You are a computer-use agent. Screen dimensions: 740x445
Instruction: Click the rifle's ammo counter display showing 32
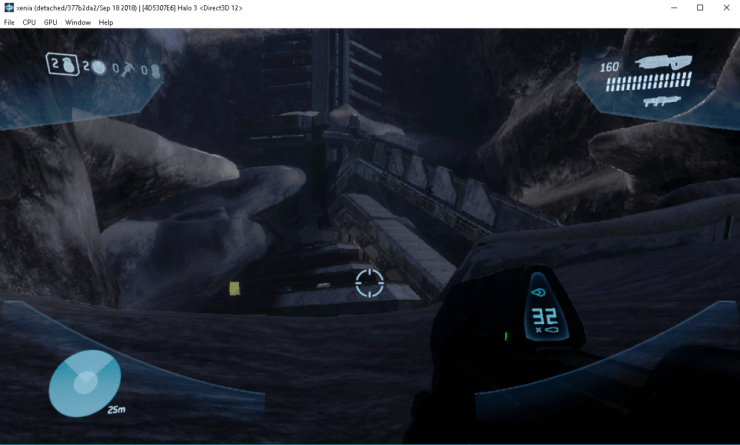point(545,317)
